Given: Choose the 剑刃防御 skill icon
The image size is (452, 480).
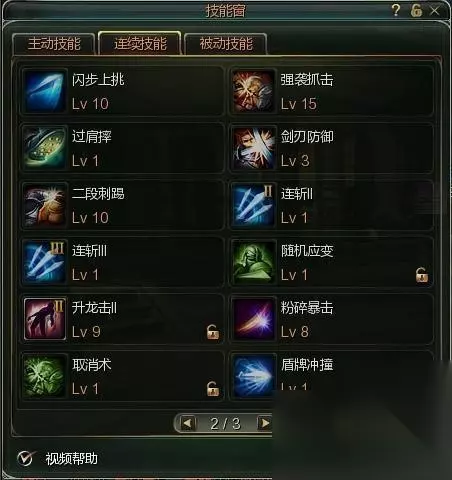Looking at the screenshot, I should [x=253, y=148].
